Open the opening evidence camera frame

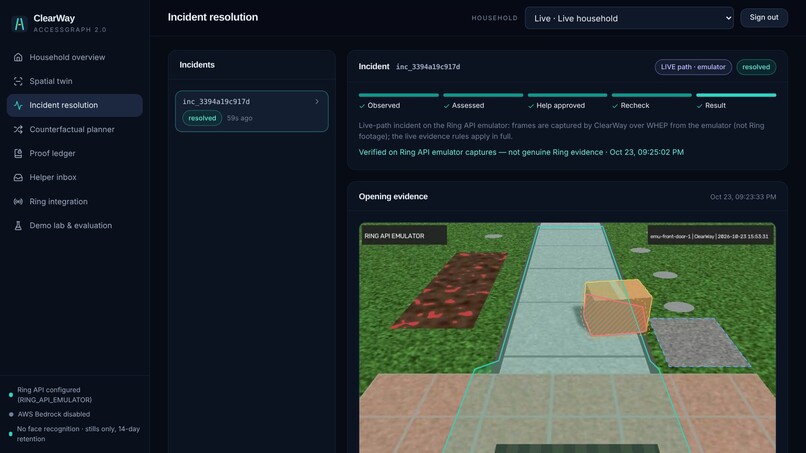[567, 338]
